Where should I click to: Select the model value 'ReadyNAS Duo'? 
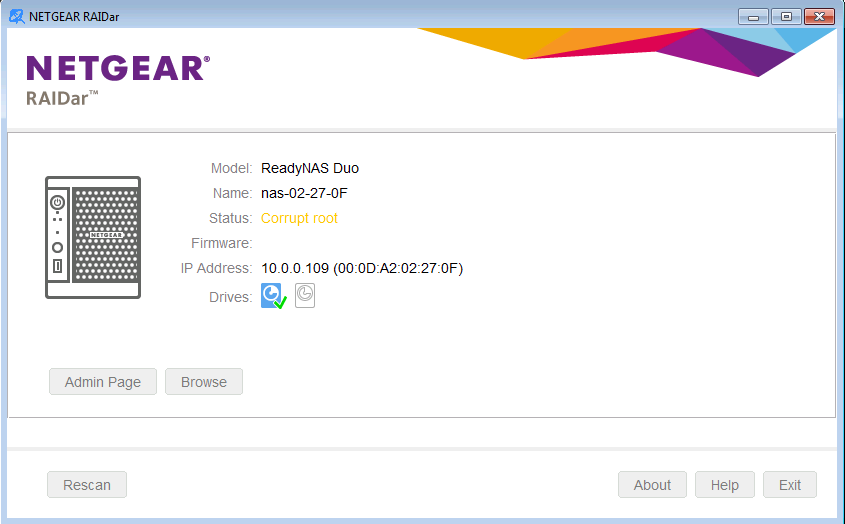tap(310, 168)
